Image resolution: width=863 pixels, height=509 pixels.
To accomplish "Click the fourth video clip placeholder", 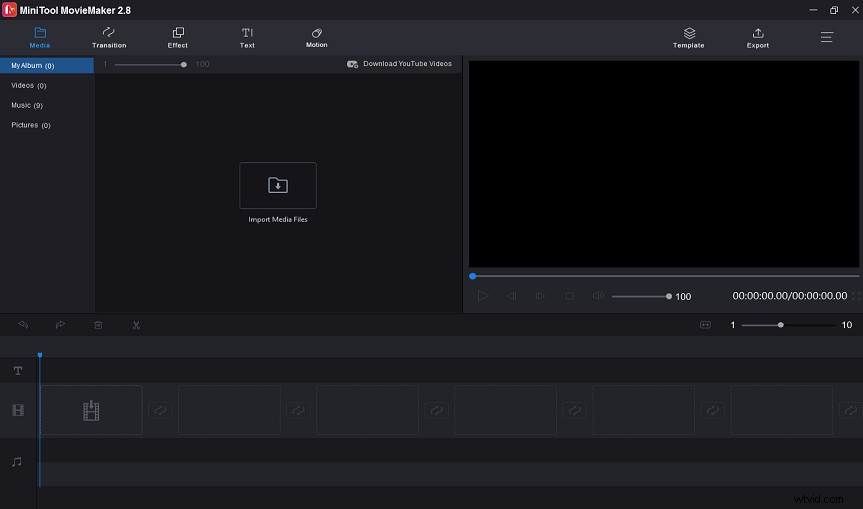I will 505,411.
